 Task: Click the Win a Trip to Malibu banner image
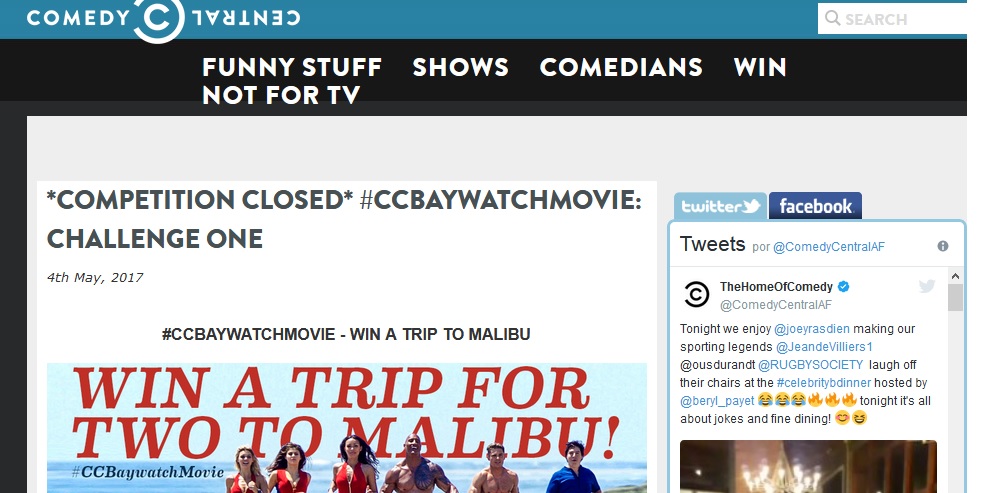click(347, 428)
